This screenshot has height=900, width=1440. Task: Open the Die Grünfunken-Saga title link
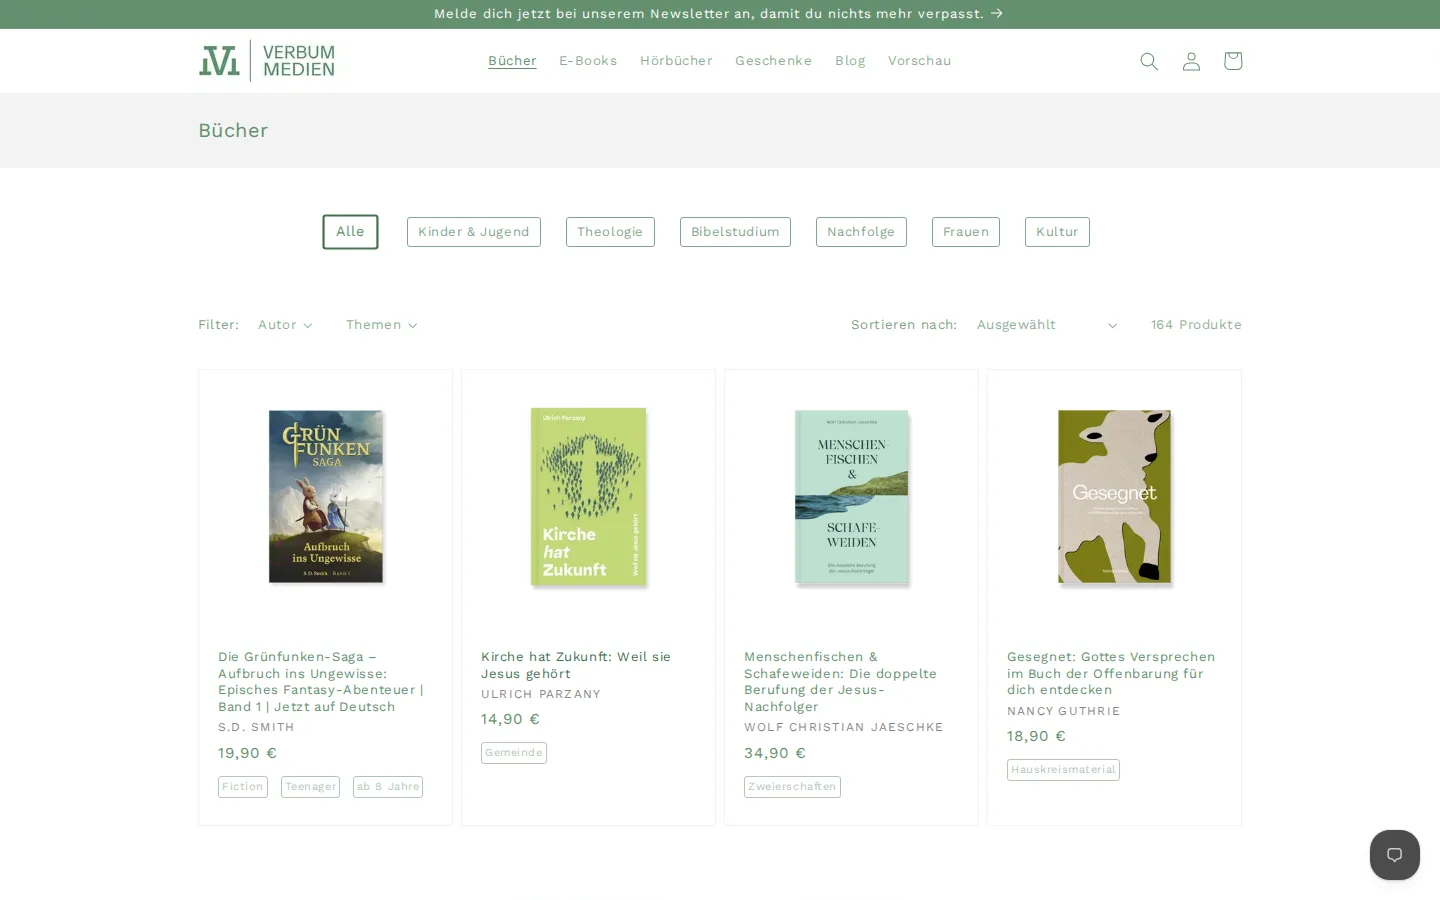[321, 682]
